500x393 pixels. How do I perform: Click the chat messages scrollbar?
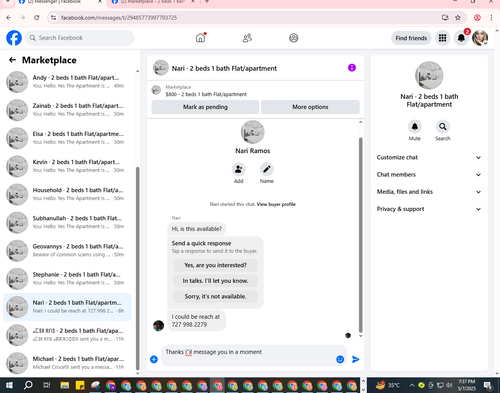coord(360,235)
